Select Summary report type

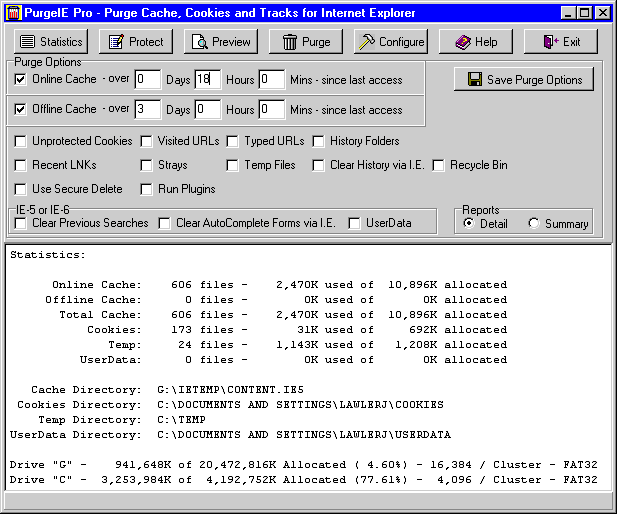coord(534,223)
